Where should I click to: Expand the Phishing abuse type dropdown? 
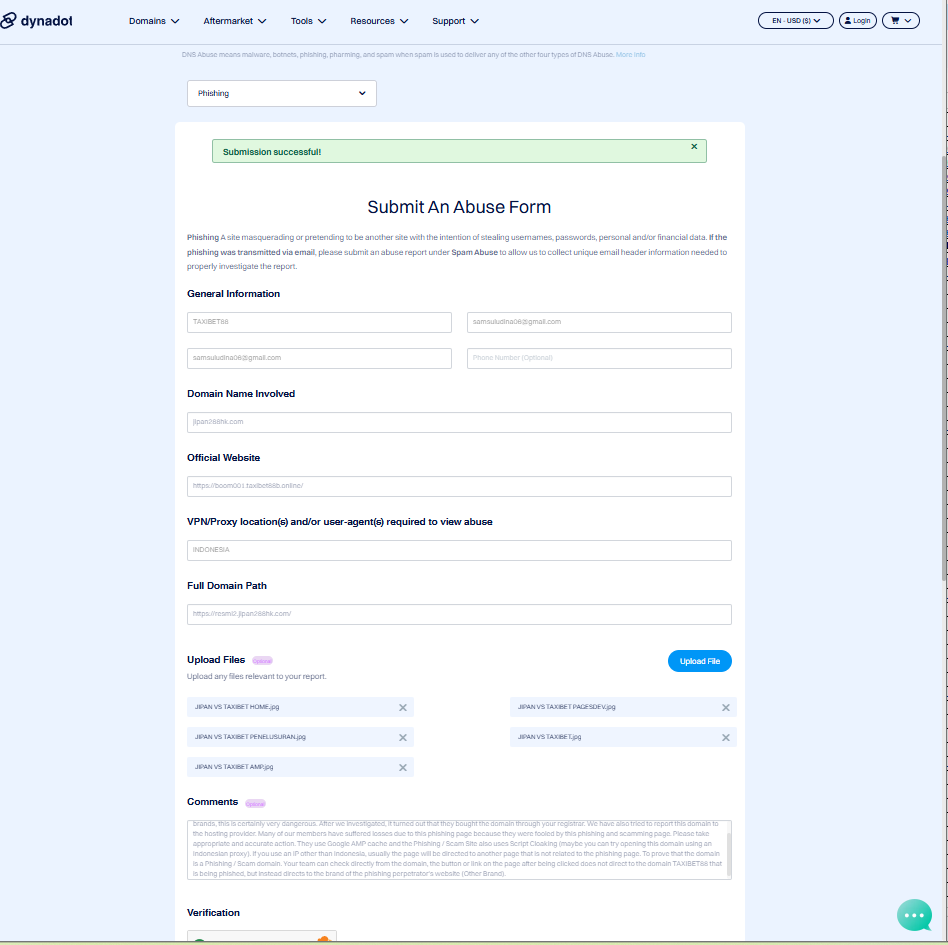[282, 93]
